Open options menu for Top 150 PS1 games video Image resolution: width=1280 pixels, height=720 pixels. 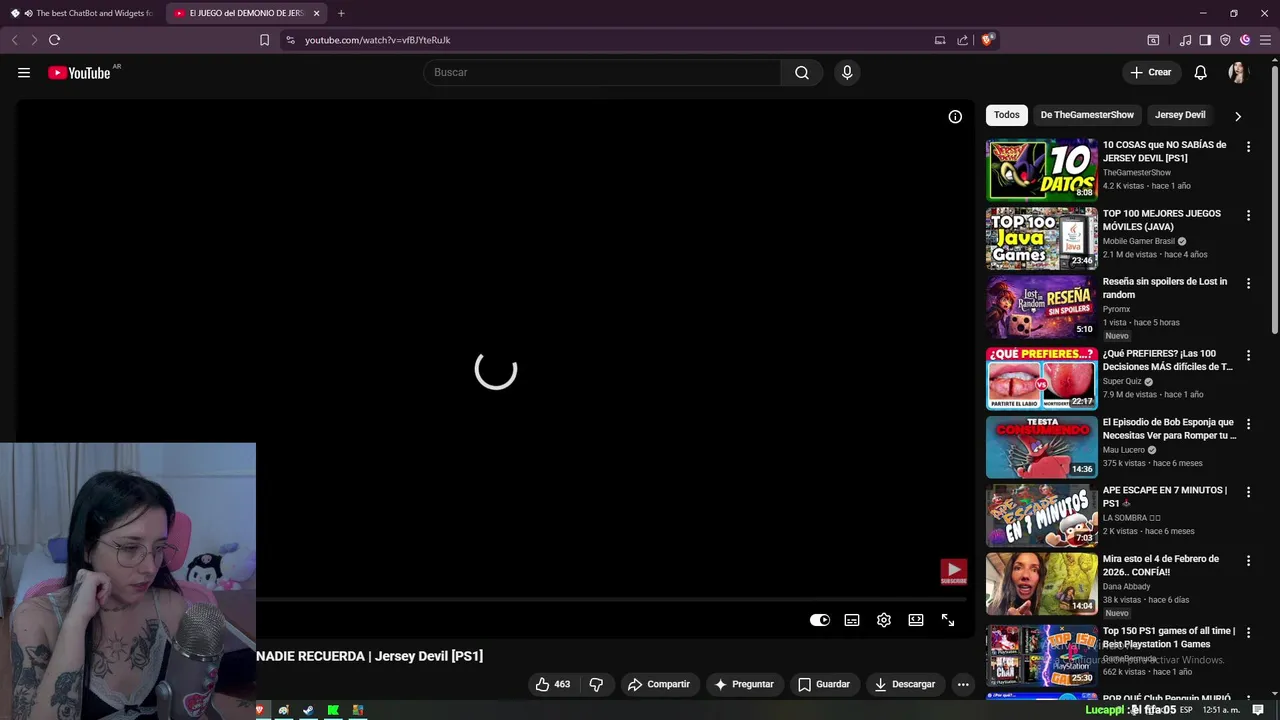tap(1248, 633)
